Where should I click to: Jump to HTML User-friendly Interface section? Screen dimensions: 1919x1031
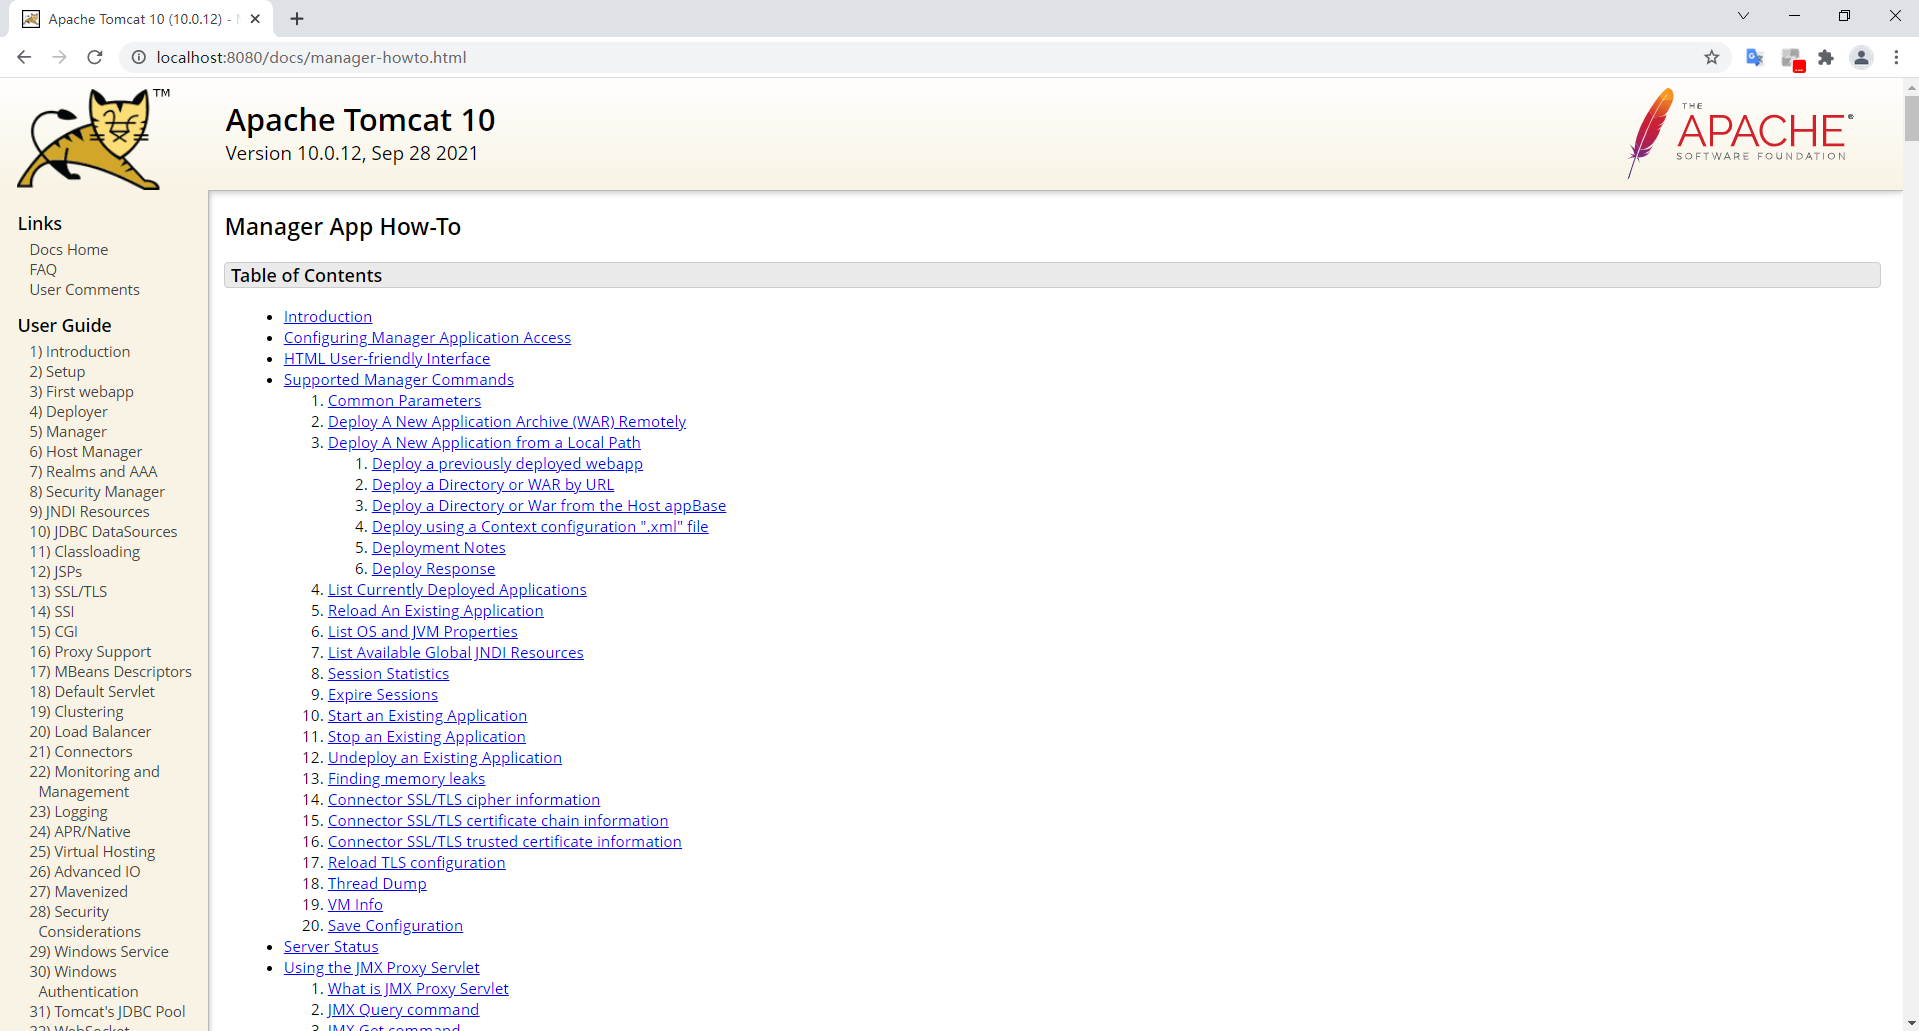(x=387, y=359)
